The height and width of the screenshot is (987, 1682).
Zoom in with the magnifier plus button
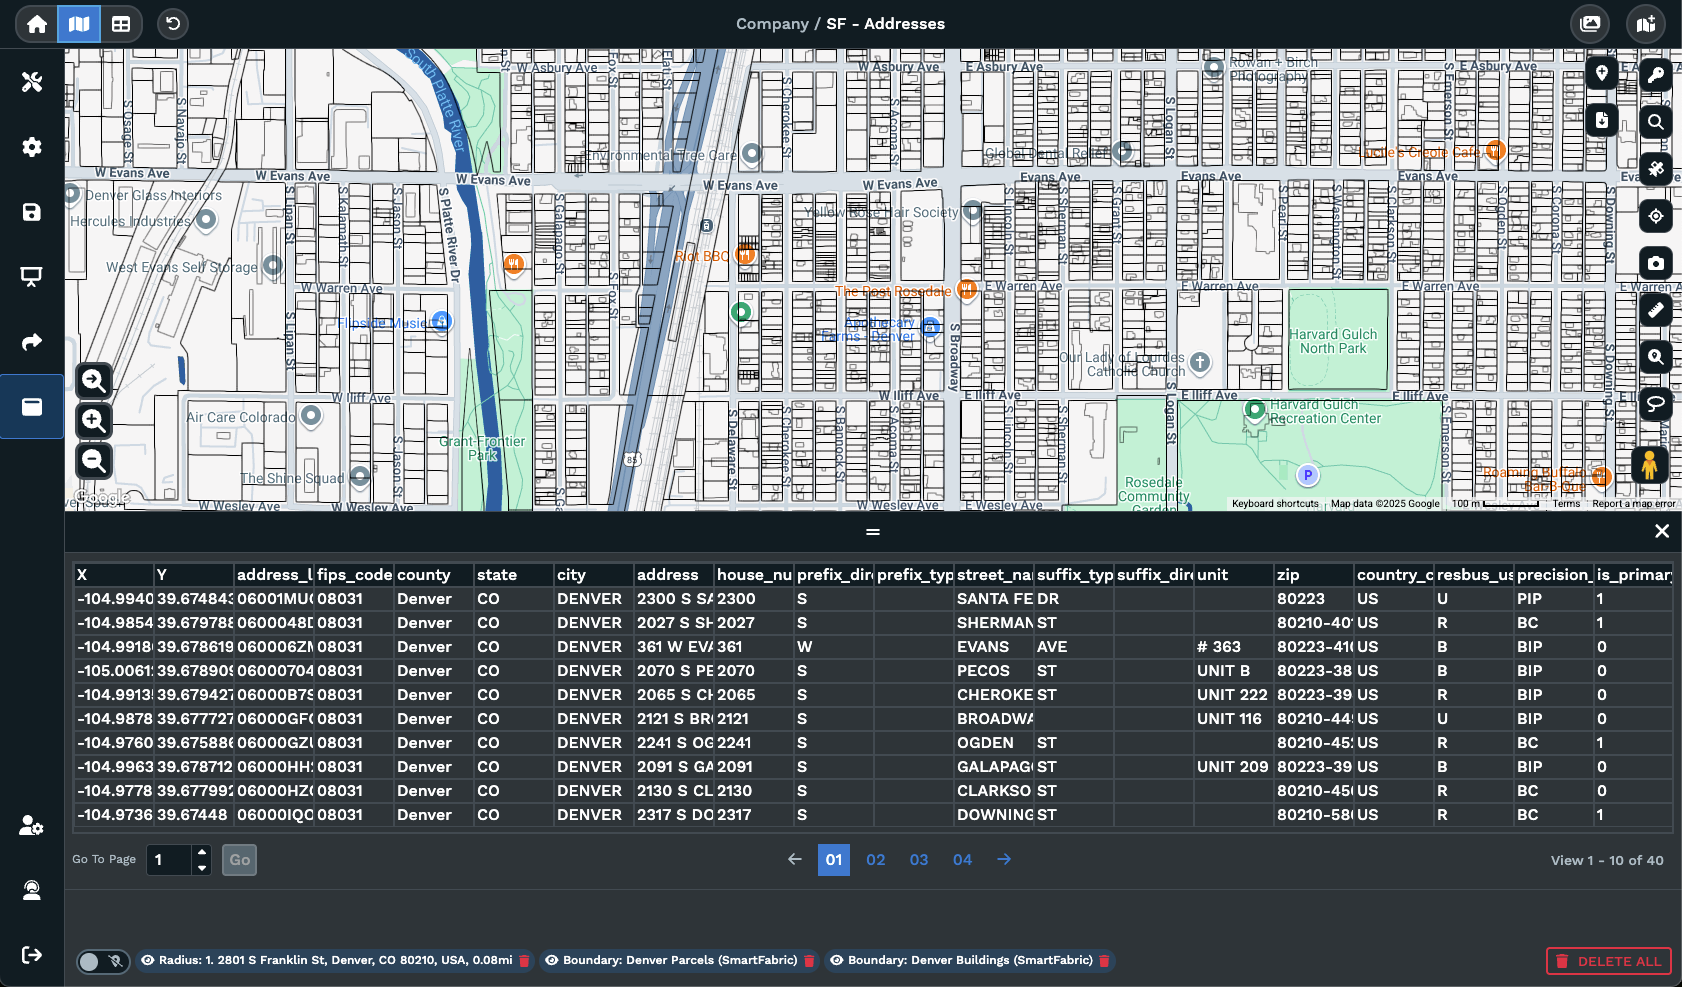tap(94, 421)
